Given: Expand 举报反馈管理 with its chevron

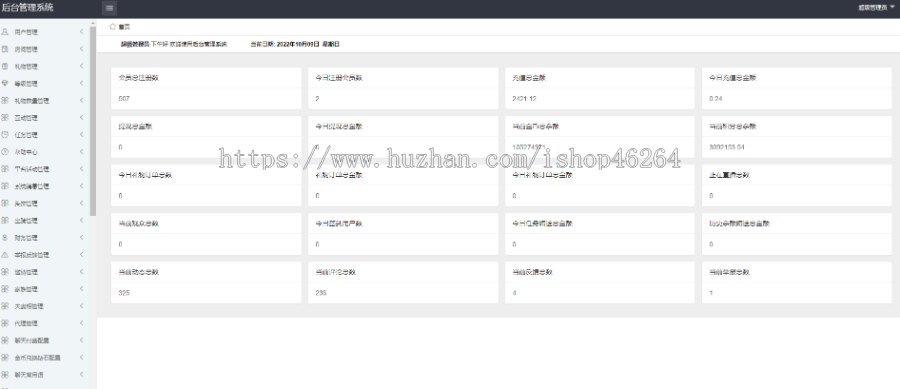Looking at the screenshot, I should (x=82, y=254).
